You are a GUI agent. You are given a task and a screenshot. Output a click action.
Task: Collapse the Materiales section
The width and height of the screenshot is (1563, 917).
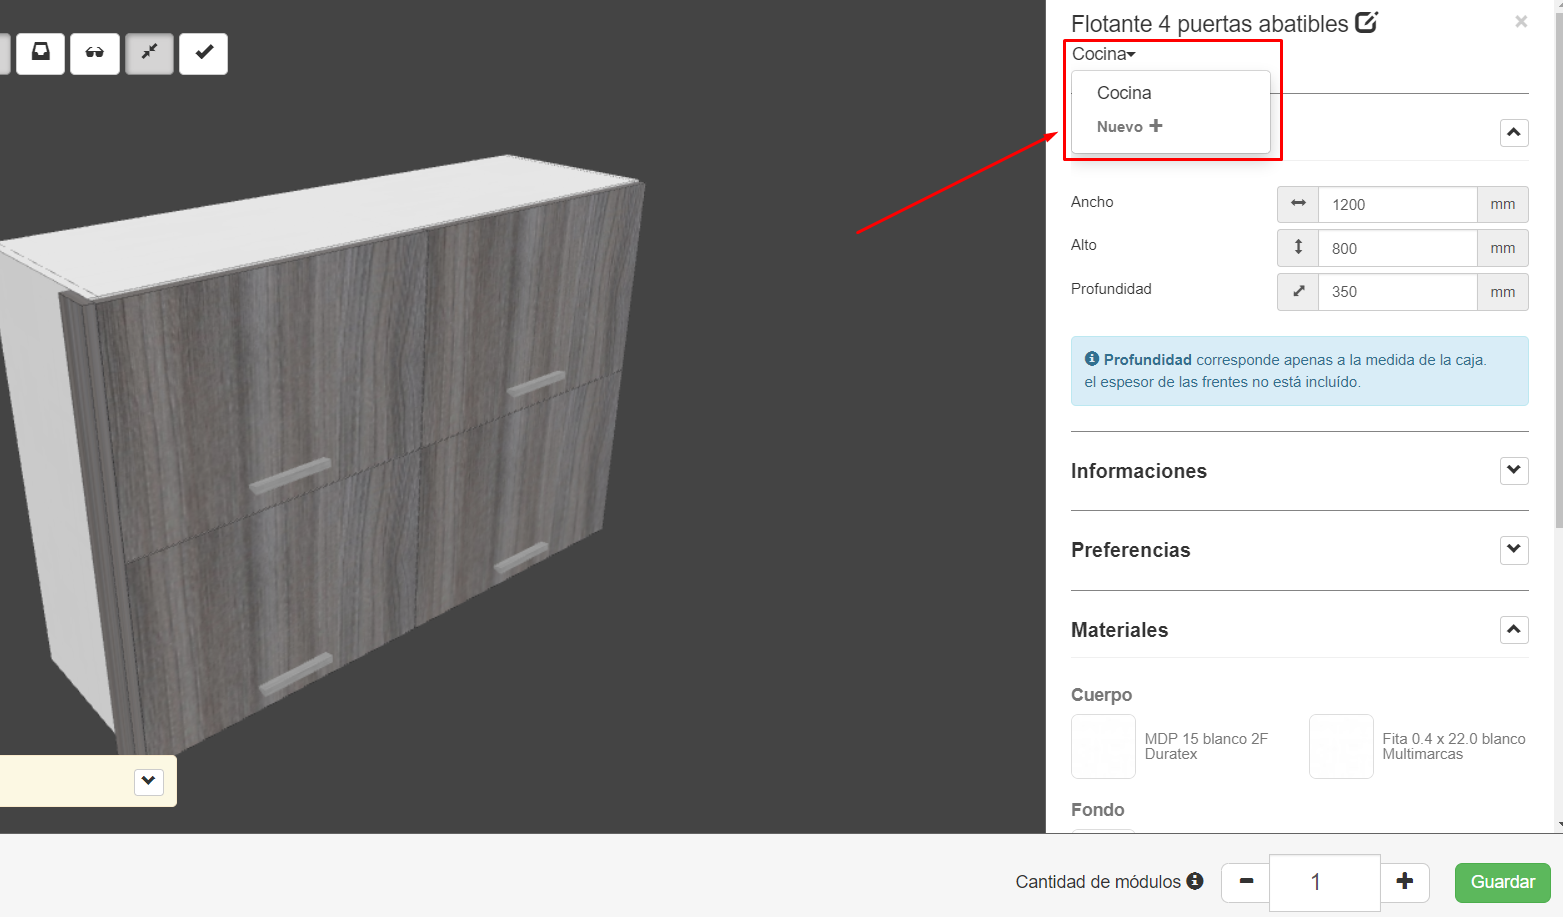click(1514, 629)
